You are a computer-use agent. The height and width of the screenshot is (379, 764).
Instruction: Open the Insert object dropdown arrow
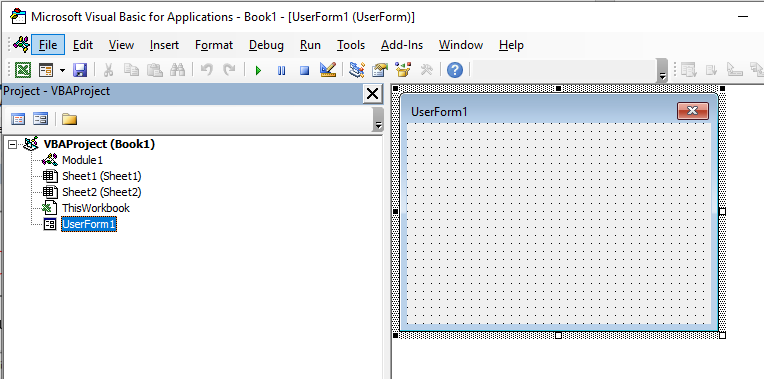tap(62, 70)
